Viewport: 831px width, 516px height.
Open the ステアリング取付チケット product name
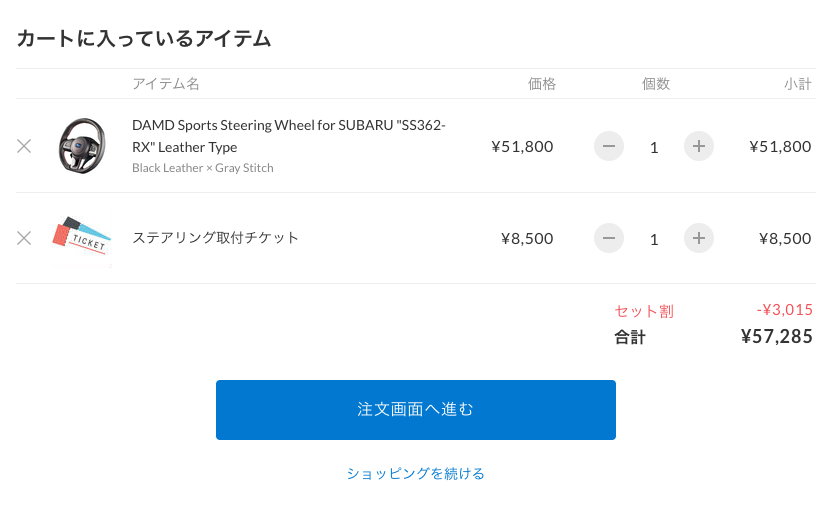click(x=215, y=238)
